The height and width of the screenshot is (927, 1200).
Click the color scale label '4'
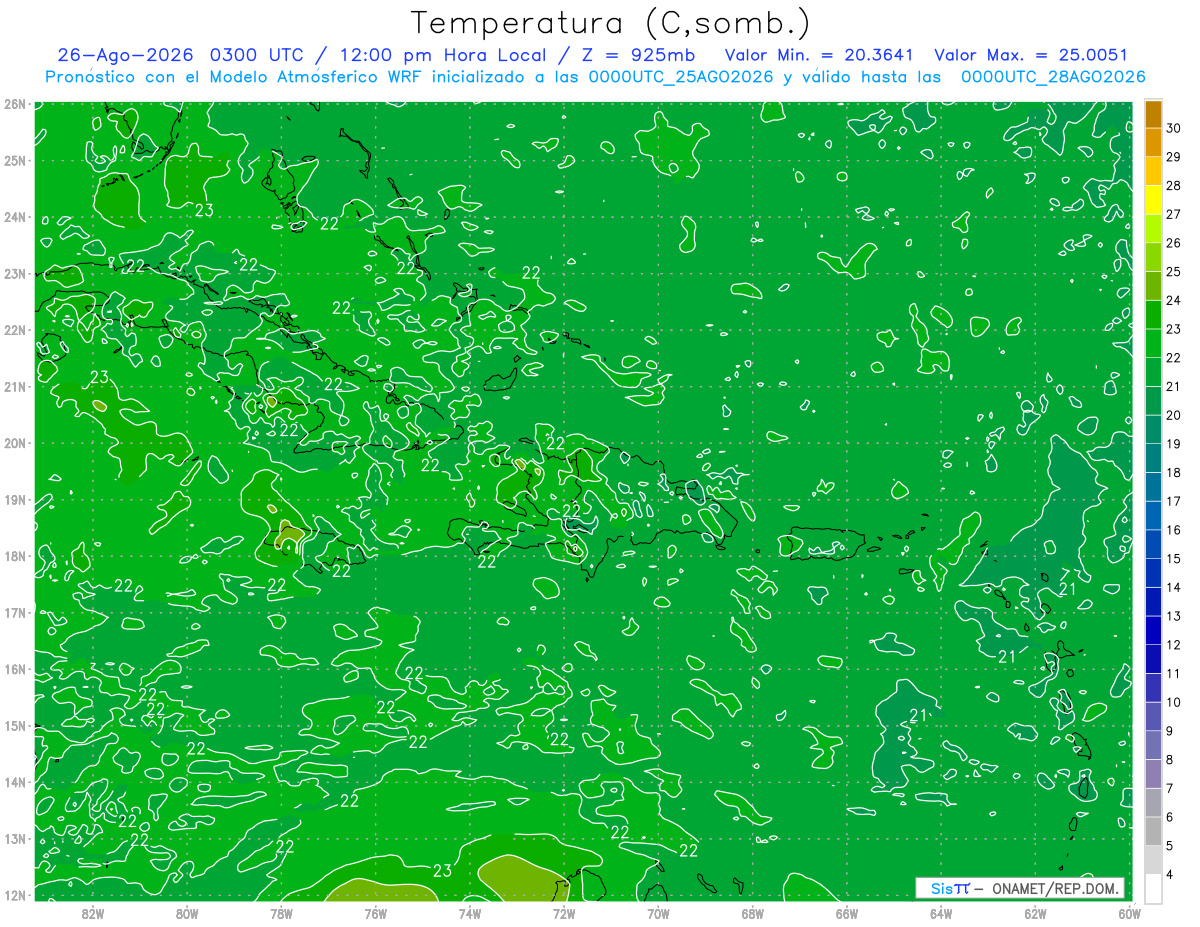pos(1169,875)
